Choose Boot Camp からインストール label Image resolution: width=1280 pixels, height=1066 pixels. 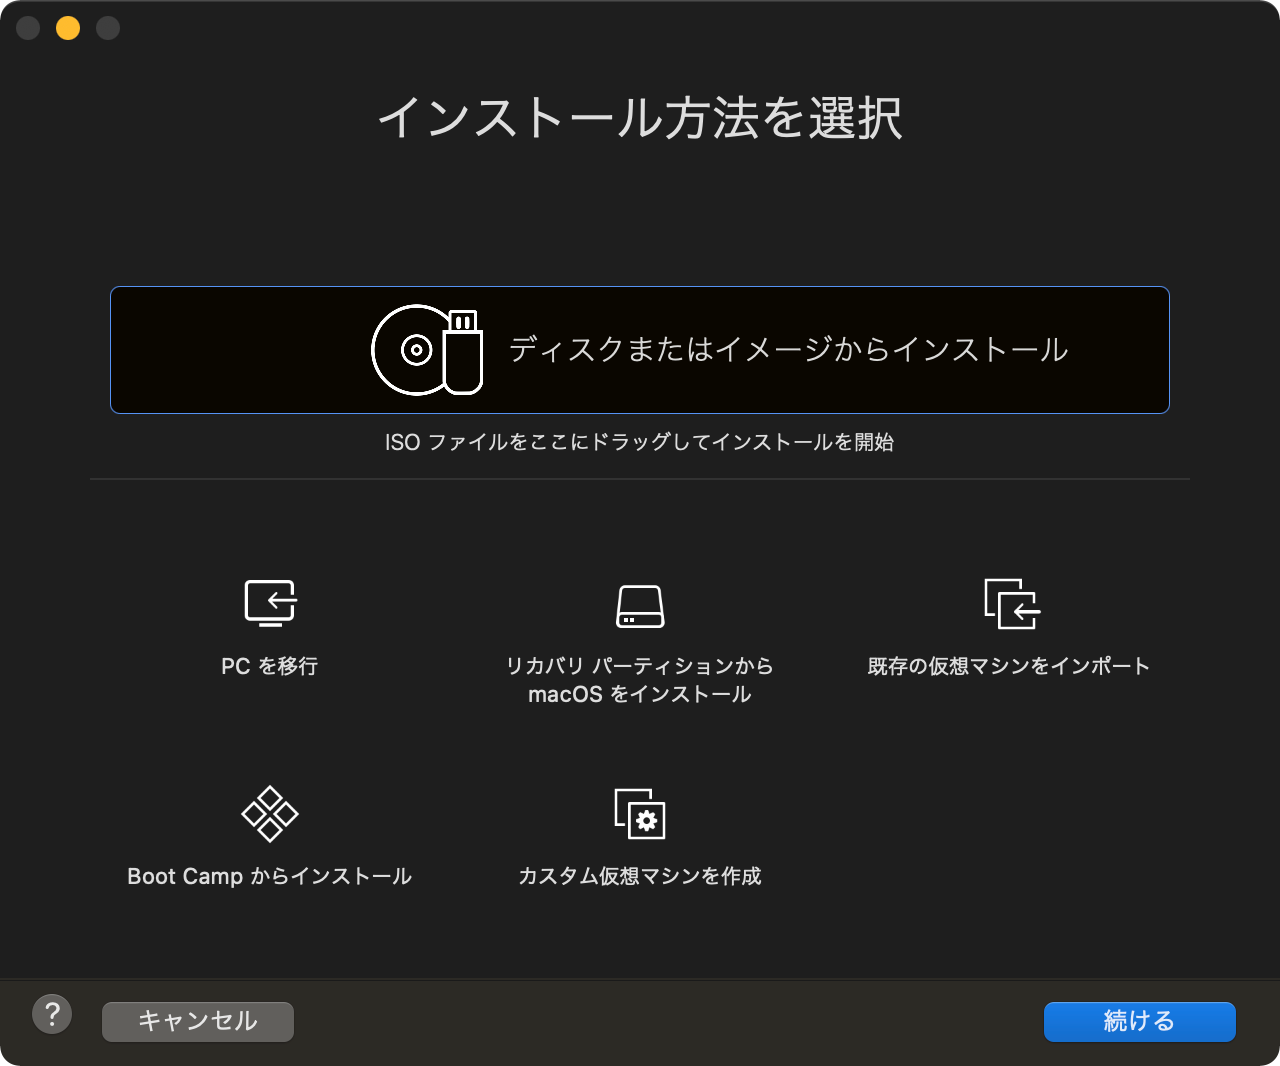(x=270, y=876)
